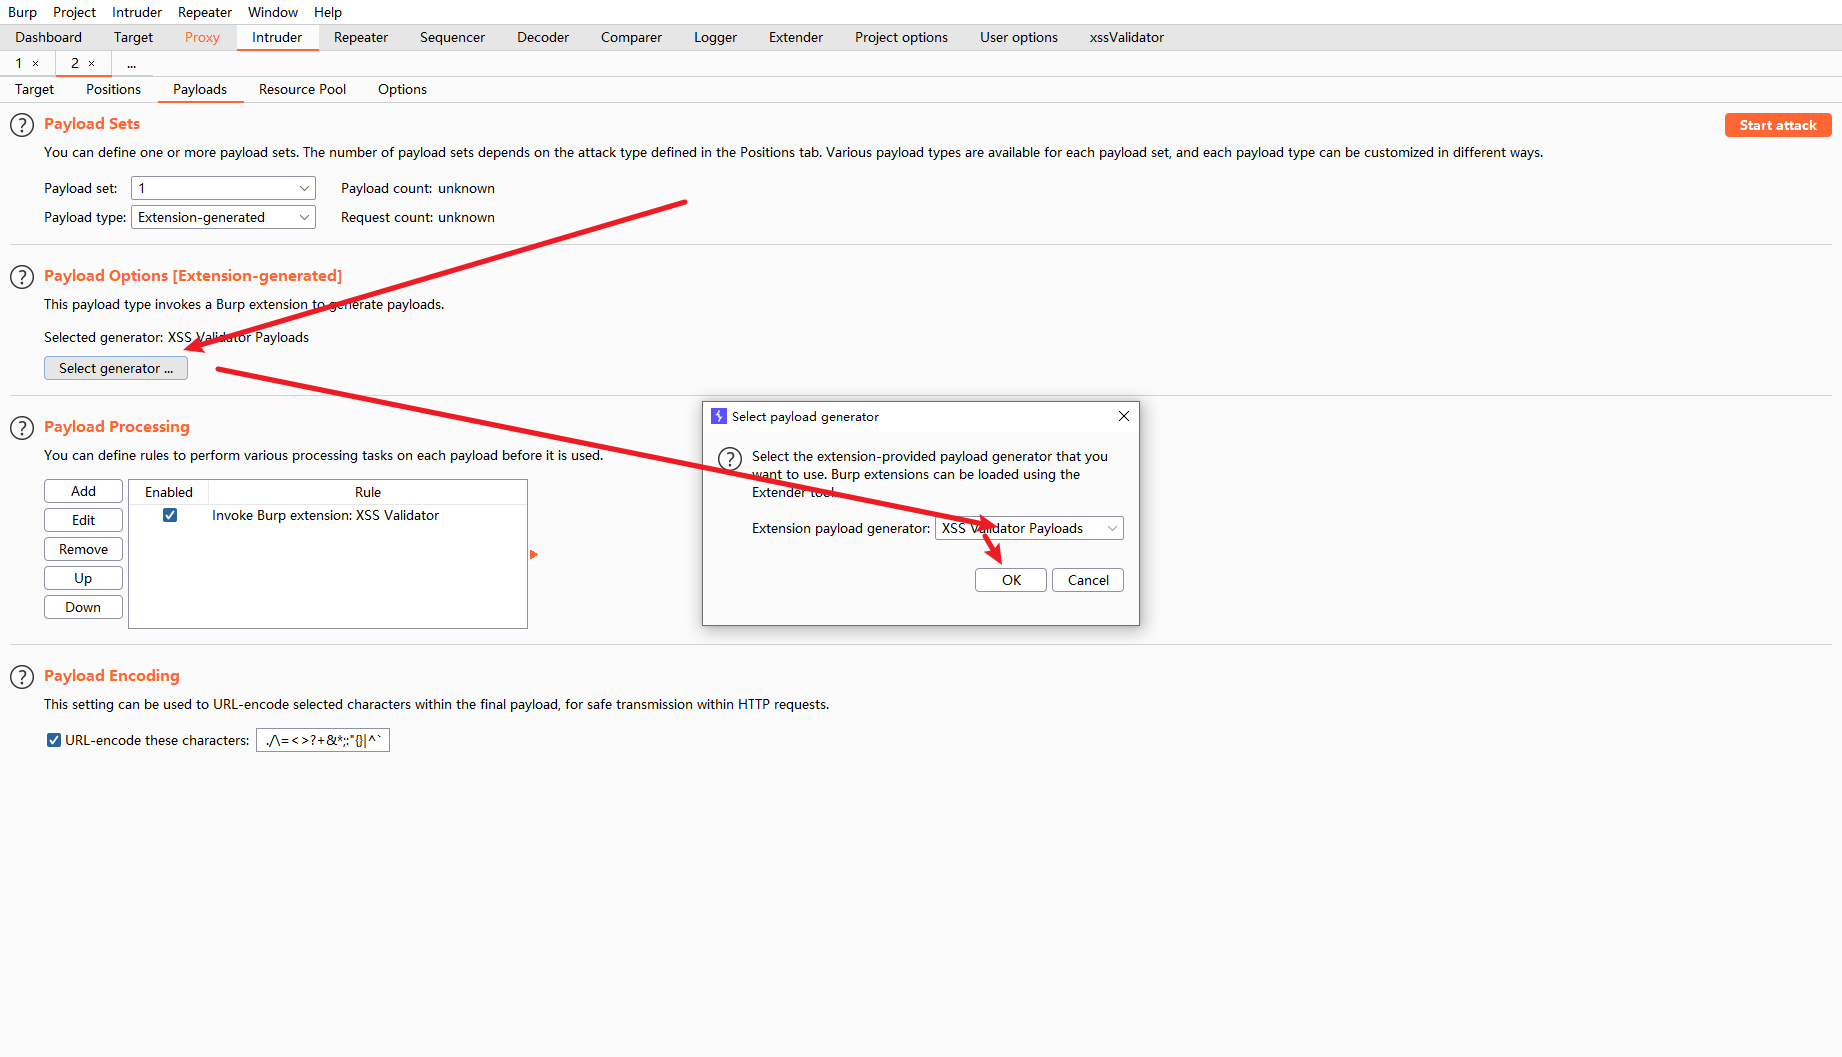Open a new attack tab via the ellipsis
Screen dimensions: 1842x1057
tap(131, 63)
